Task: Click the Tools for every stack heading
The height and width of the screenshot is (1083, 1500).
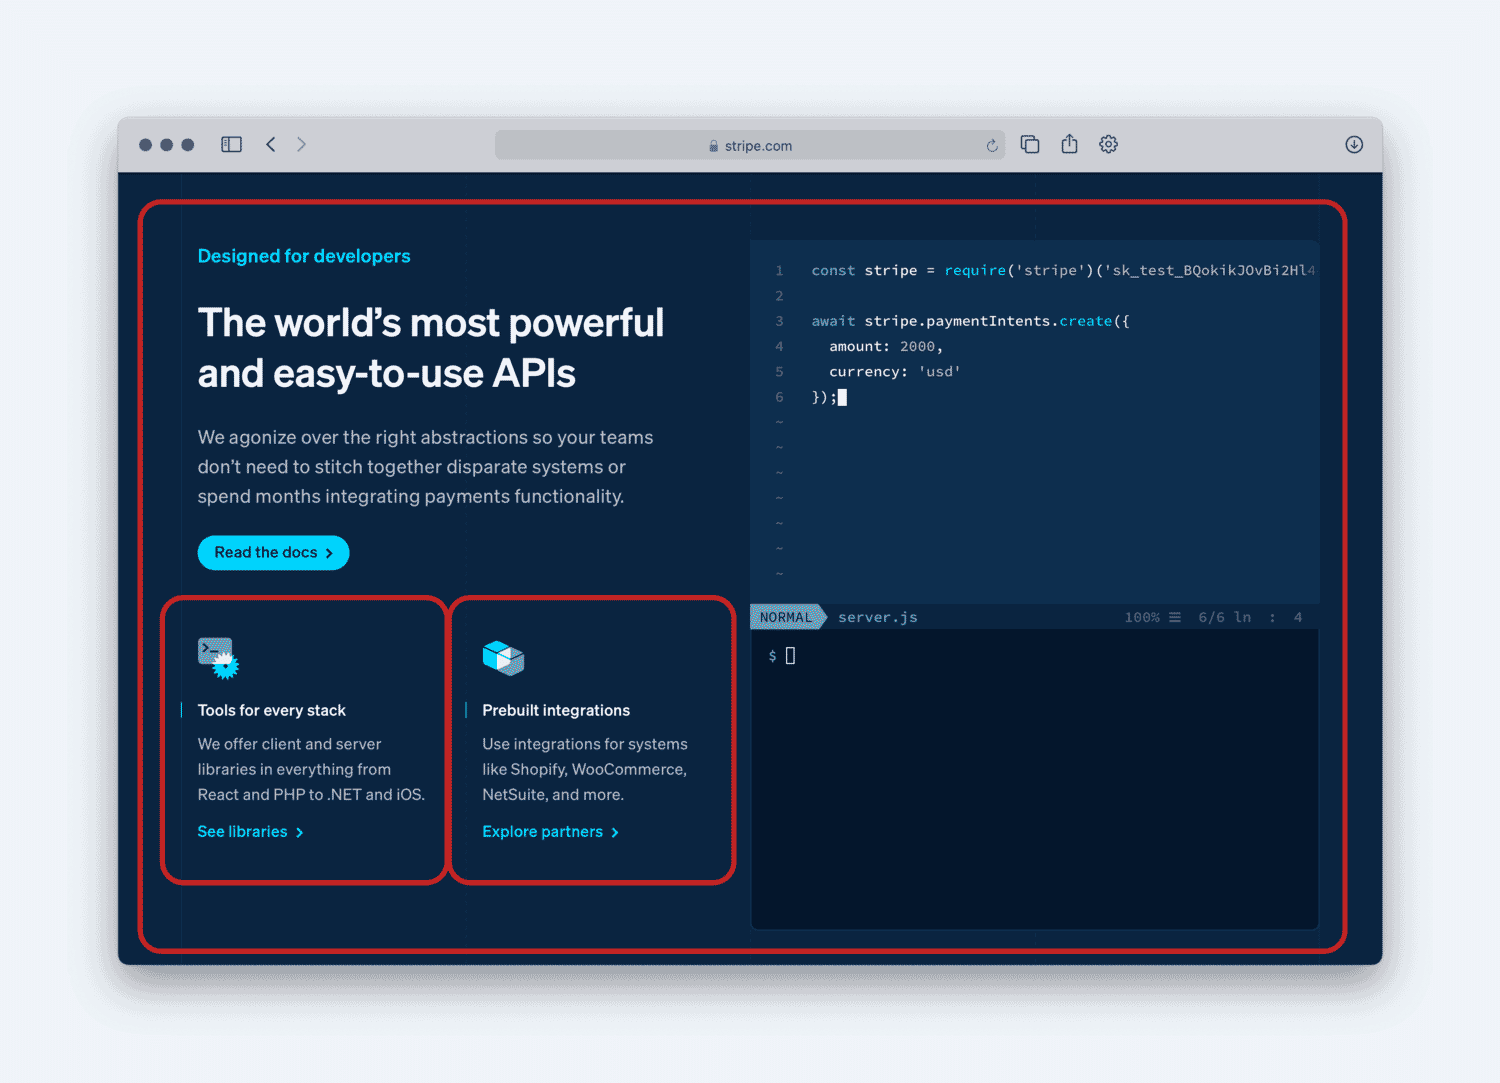Action: [272, 710]
